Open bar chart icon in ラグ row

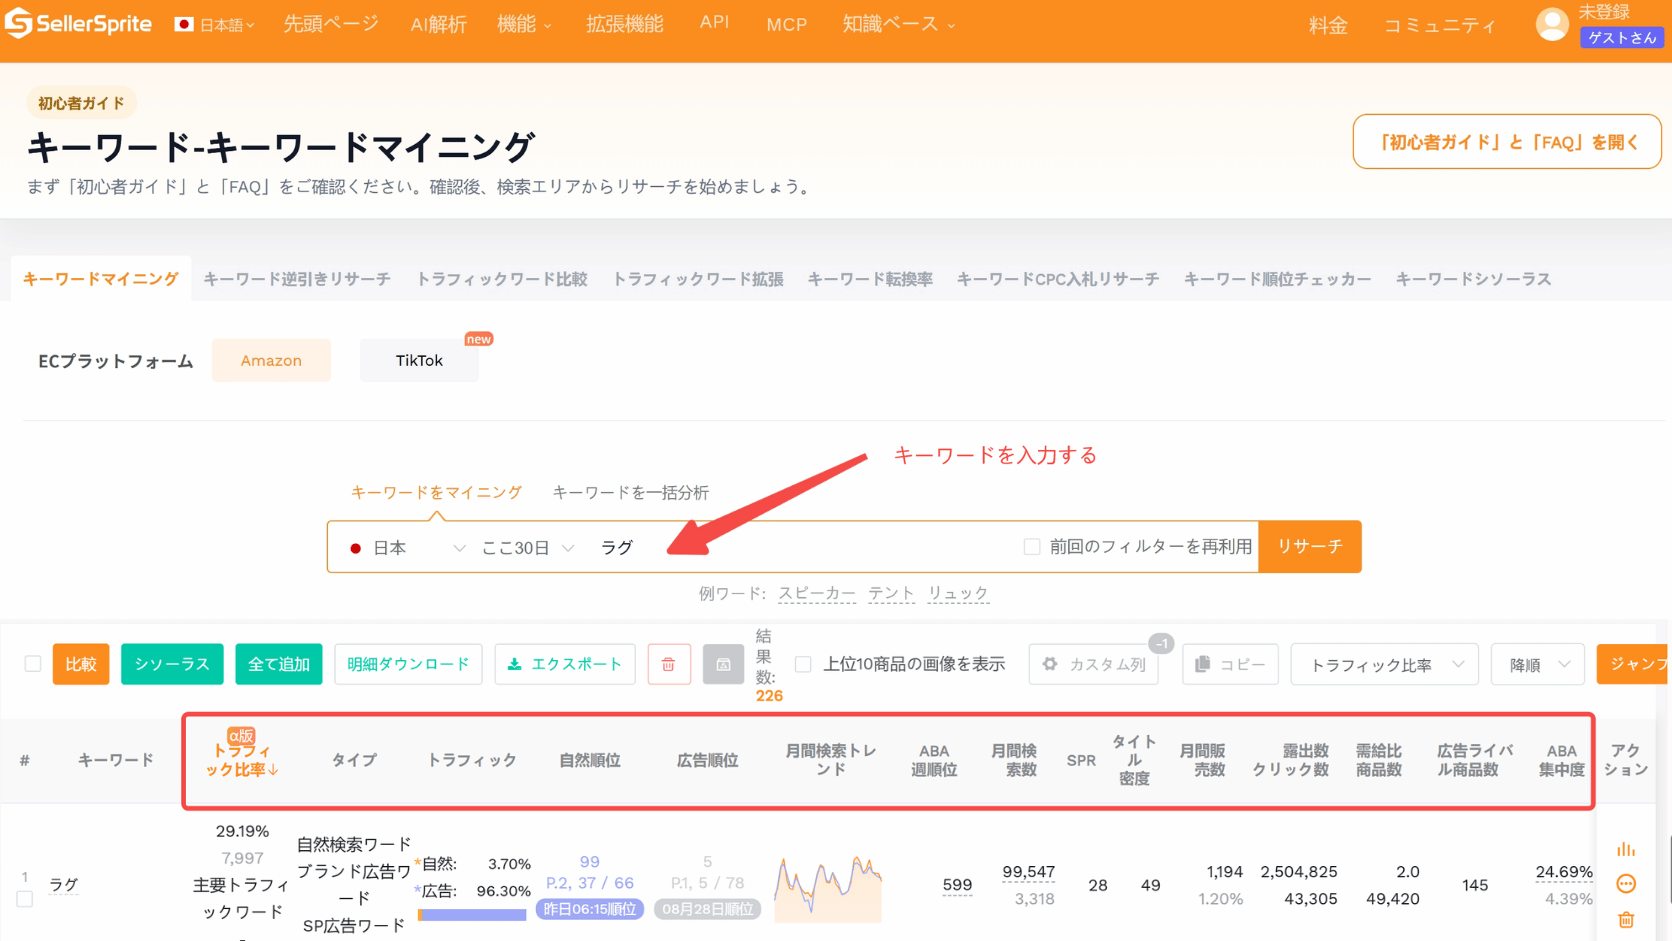[1626, 849]
